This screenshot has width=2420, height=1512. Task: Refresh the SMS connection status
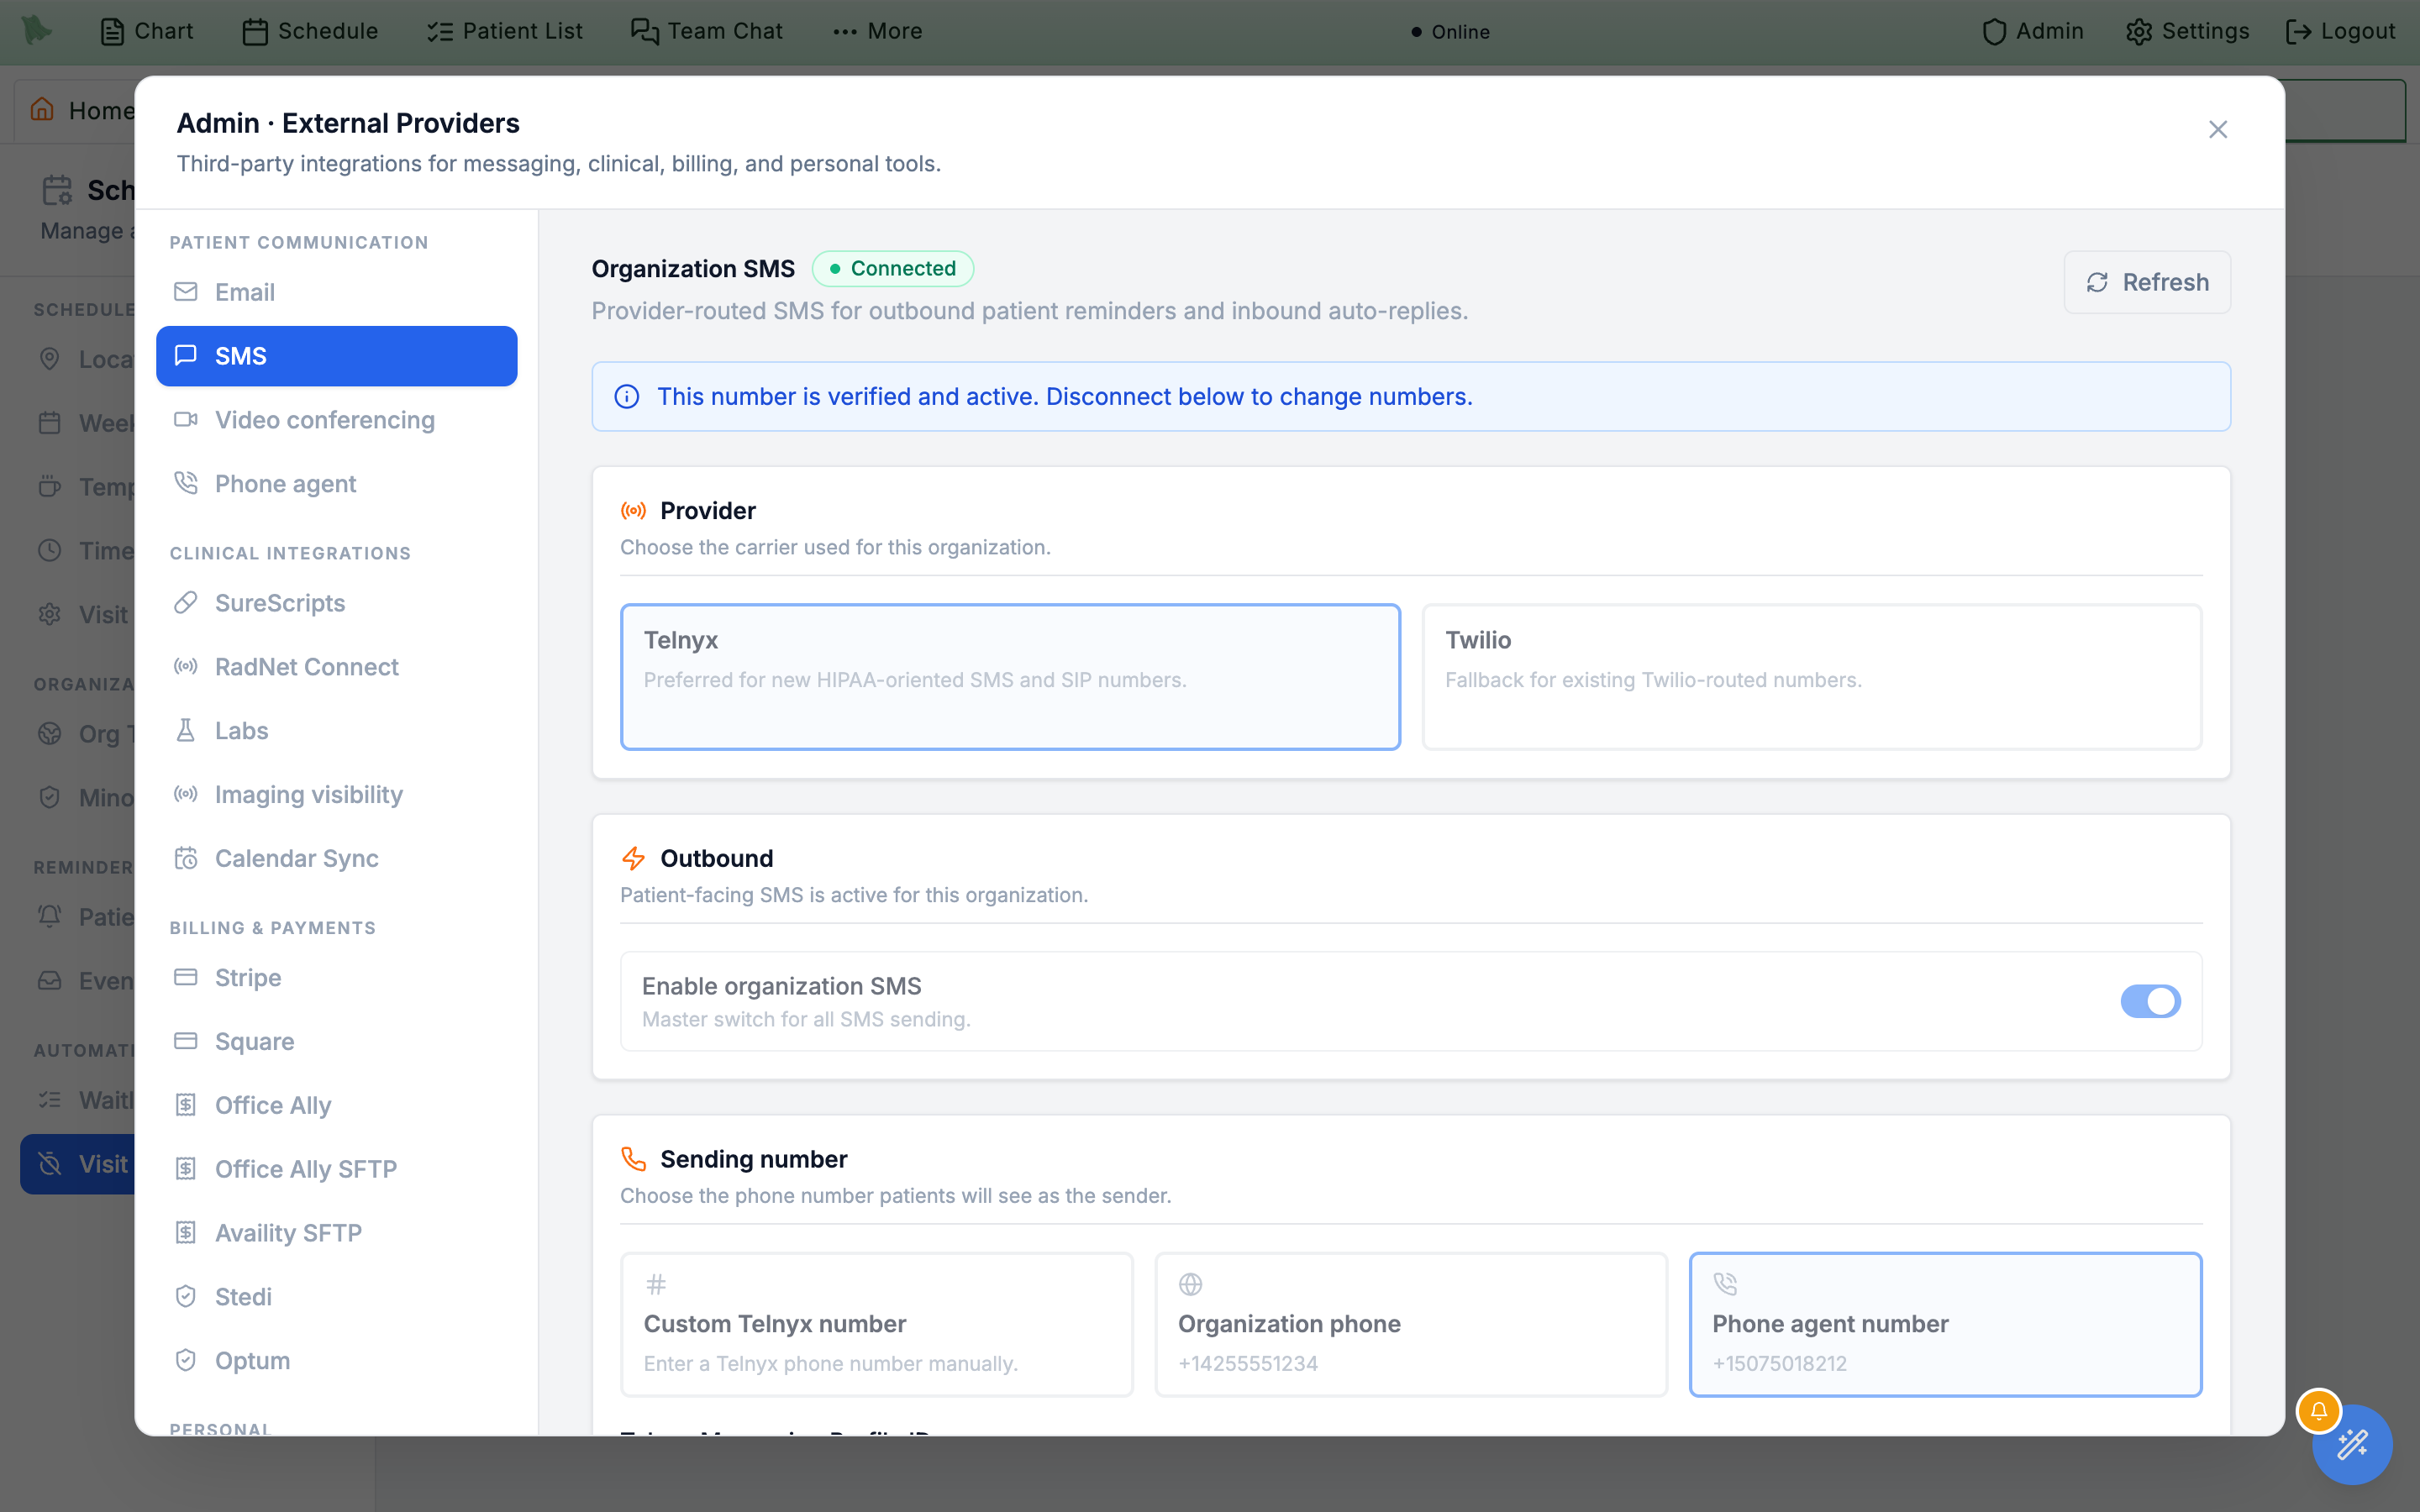[2147, 282]
